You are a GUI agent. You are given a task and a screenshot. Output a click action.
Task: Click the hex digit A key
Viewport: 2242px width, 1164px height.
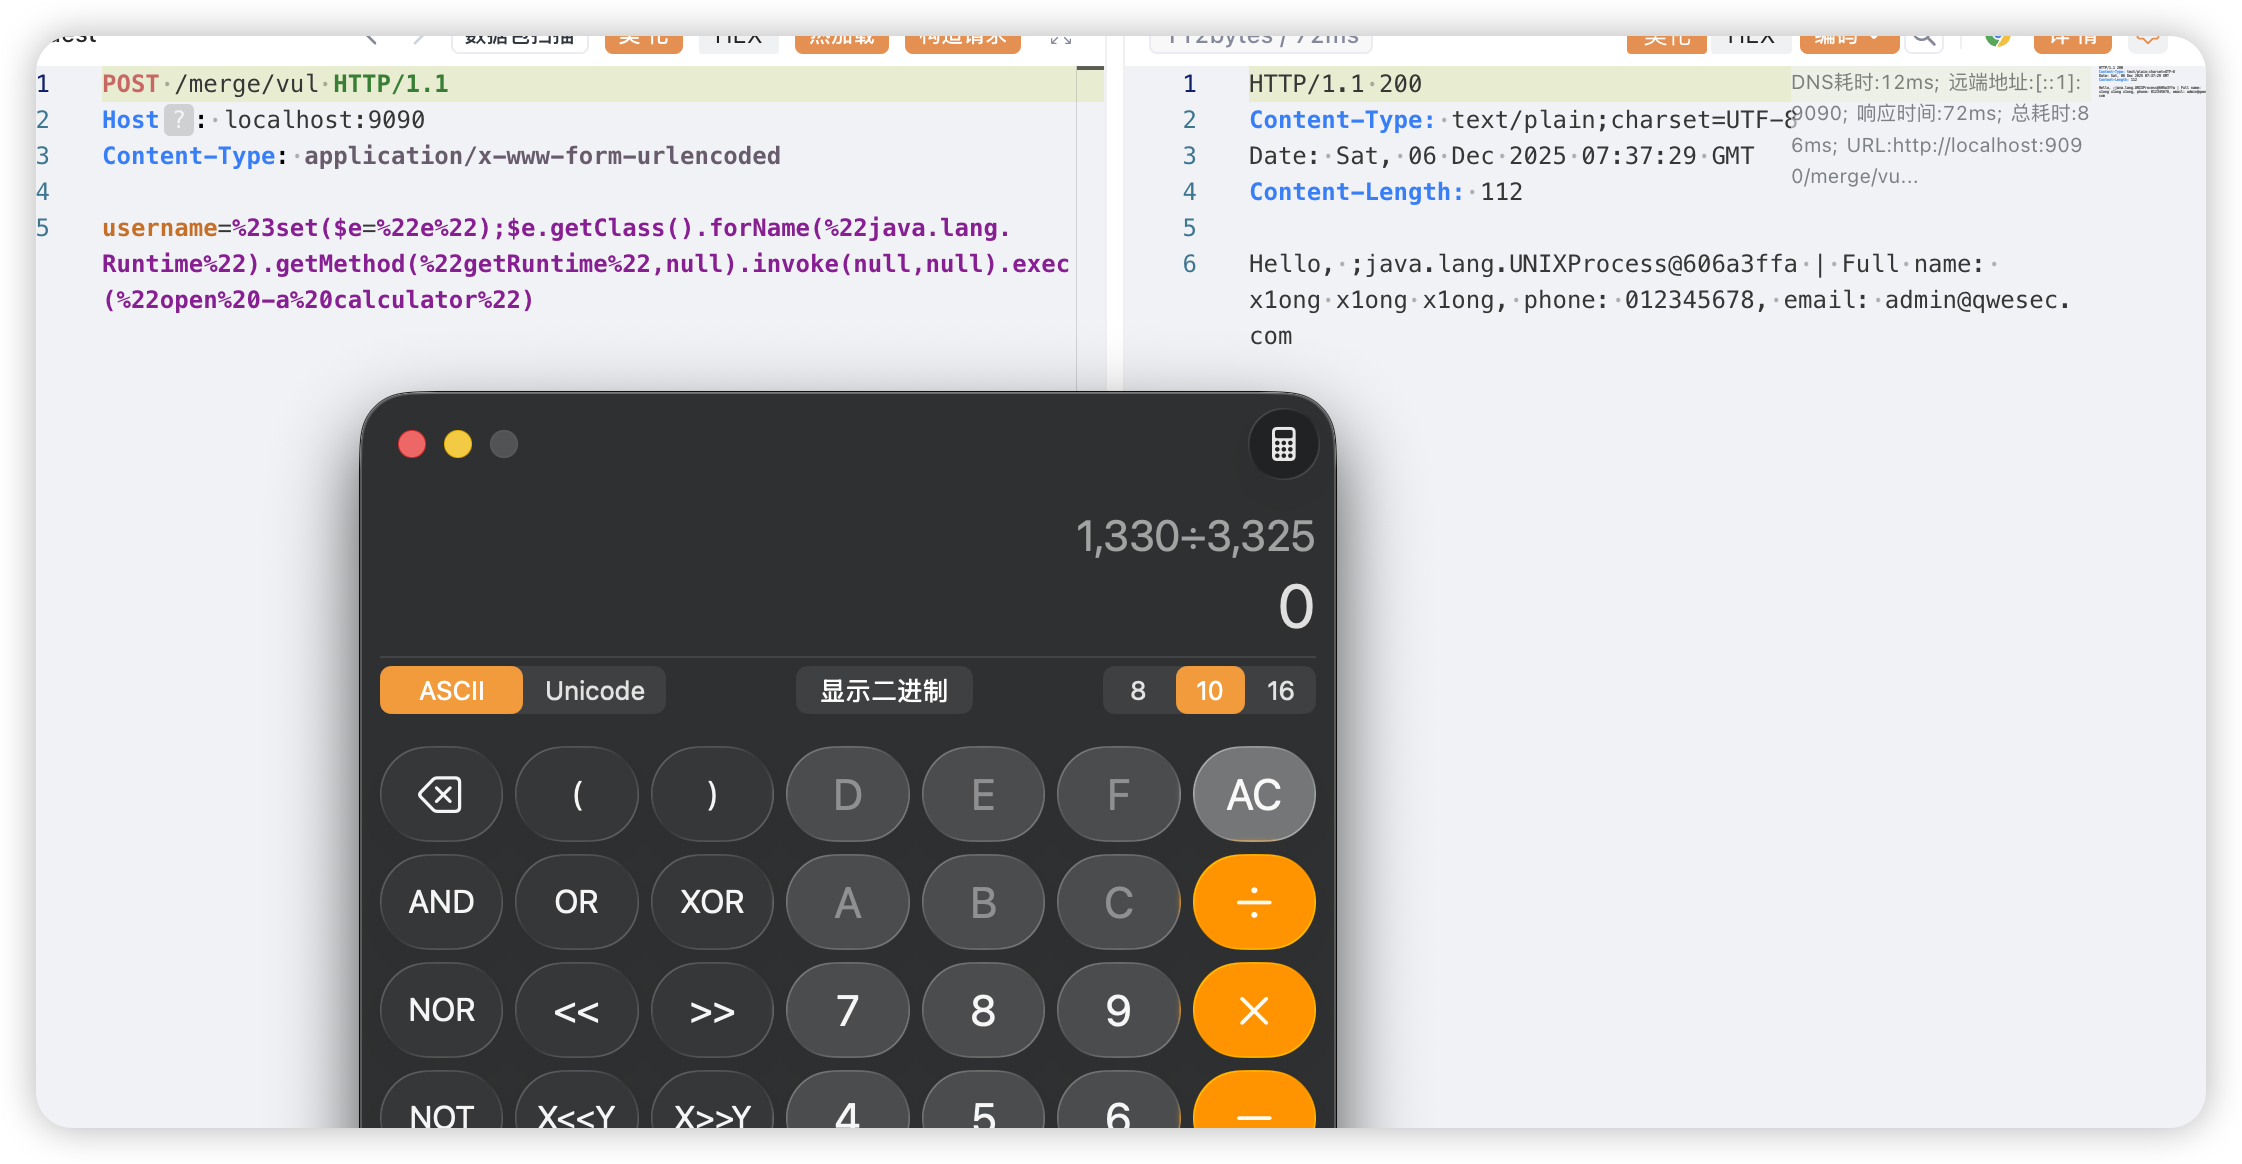(848, 902)
